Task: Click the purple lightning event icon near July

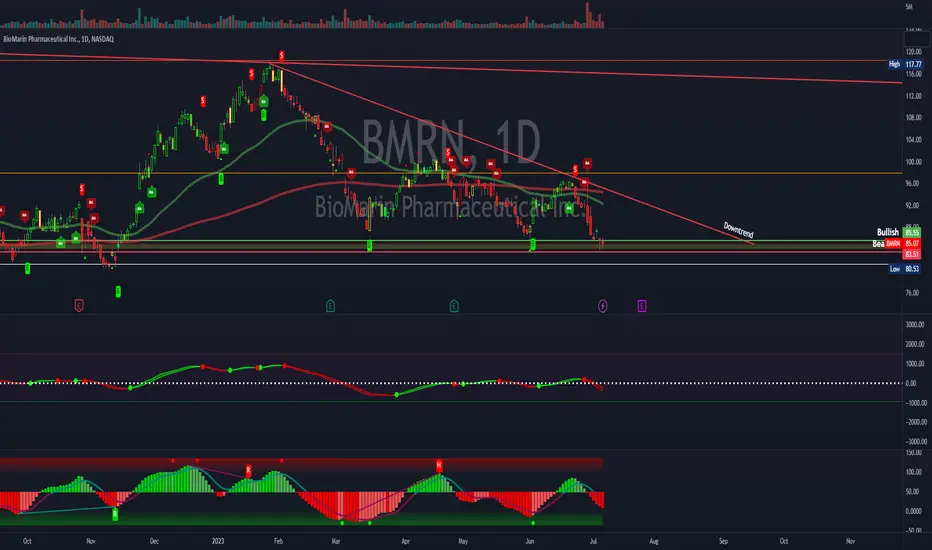Action: click(x=603, y=306)
